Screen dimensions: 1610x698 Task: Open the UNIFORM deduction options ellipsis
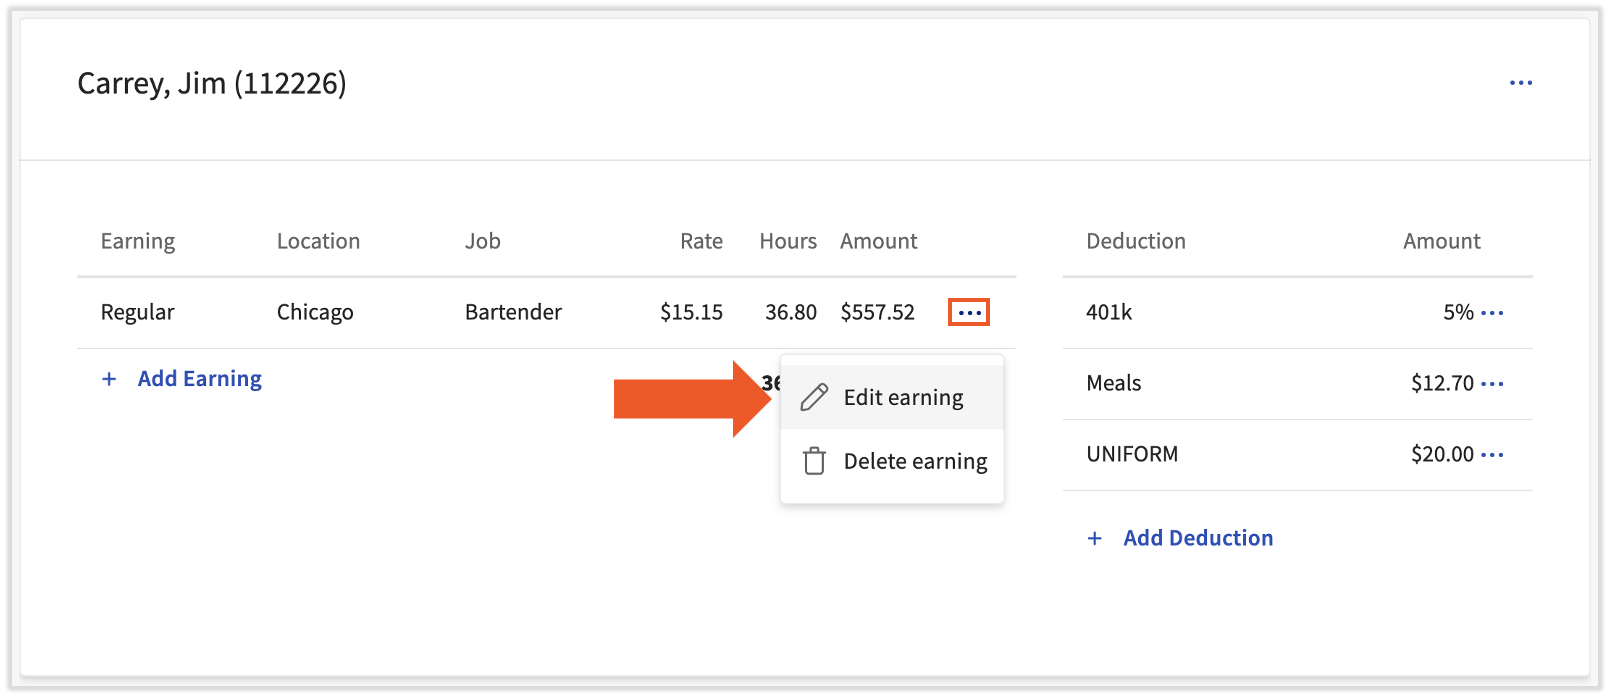coord(1492,455)
